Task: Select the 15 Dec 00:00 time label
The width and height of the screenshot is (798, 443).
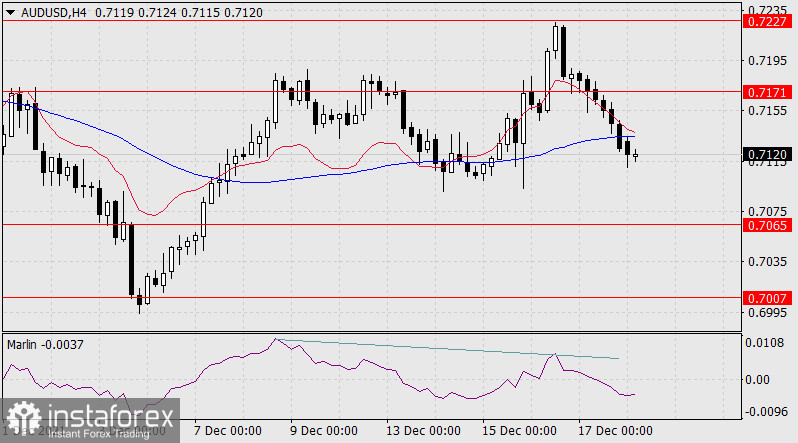Action: click(x=519, y=431)
